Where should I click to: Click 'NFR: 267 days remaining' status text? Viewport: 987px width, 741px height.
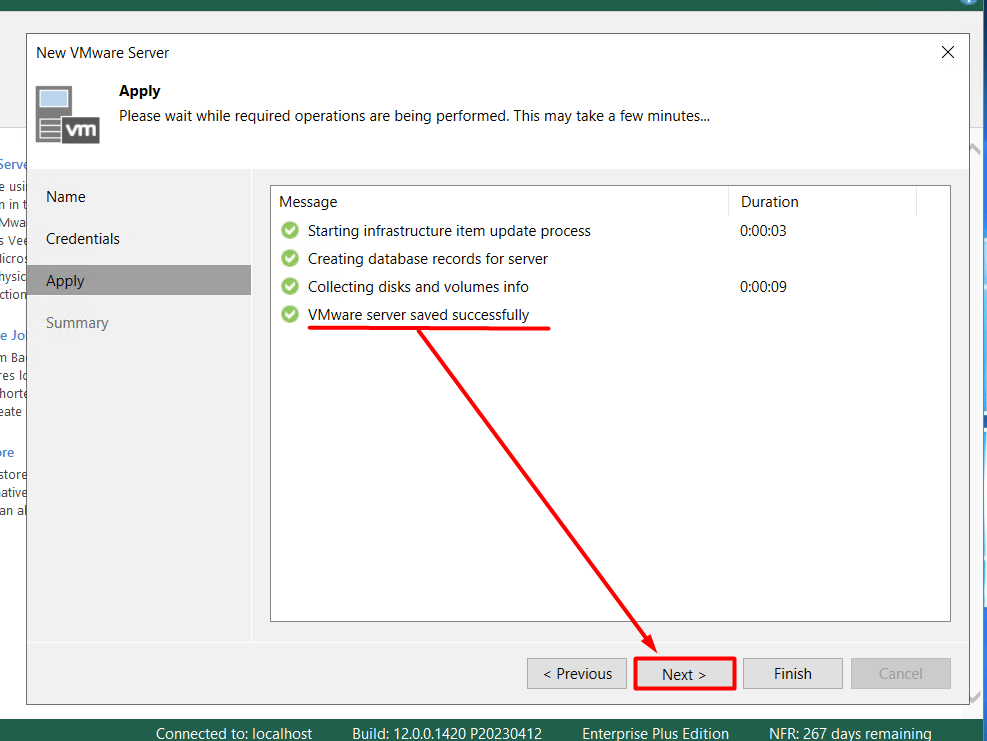coord(850,733)
